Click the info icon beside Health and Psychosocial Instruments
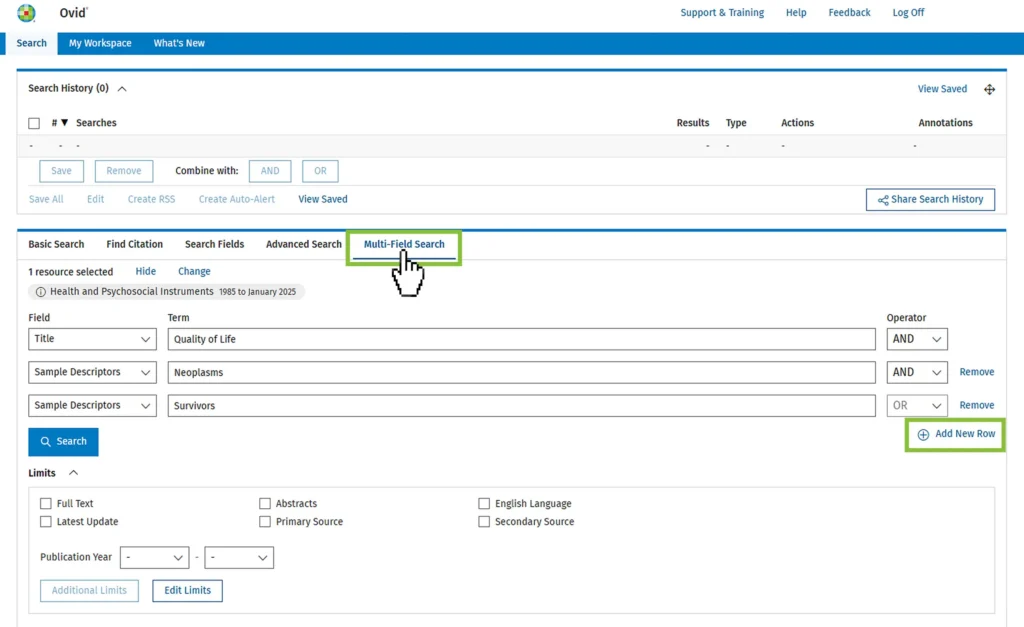The height and width of the screenshot is (627, 1024). coord(40,292)
